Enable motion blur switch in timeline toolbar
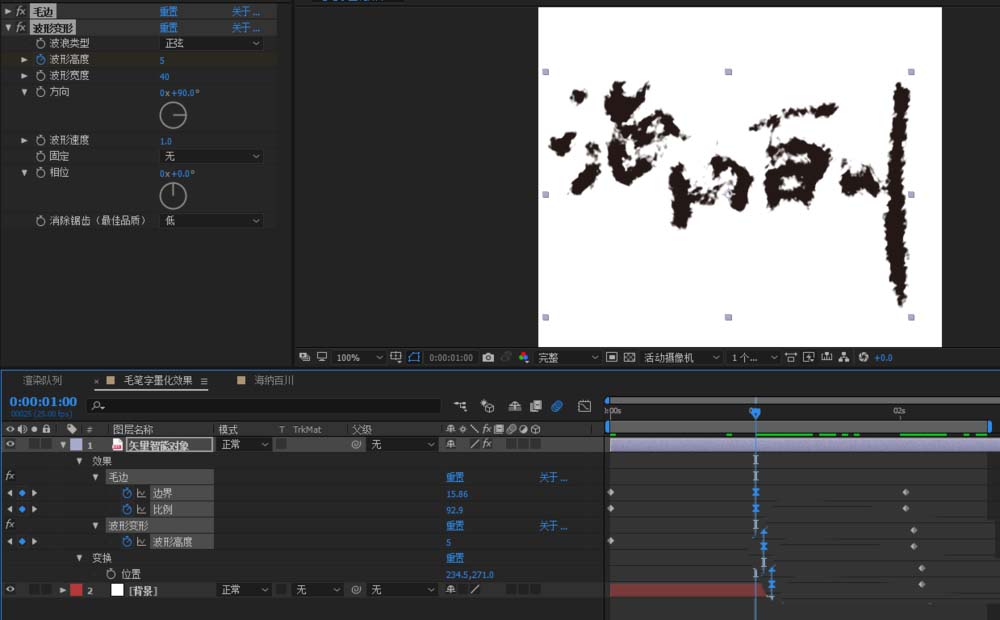 point(557,406)
